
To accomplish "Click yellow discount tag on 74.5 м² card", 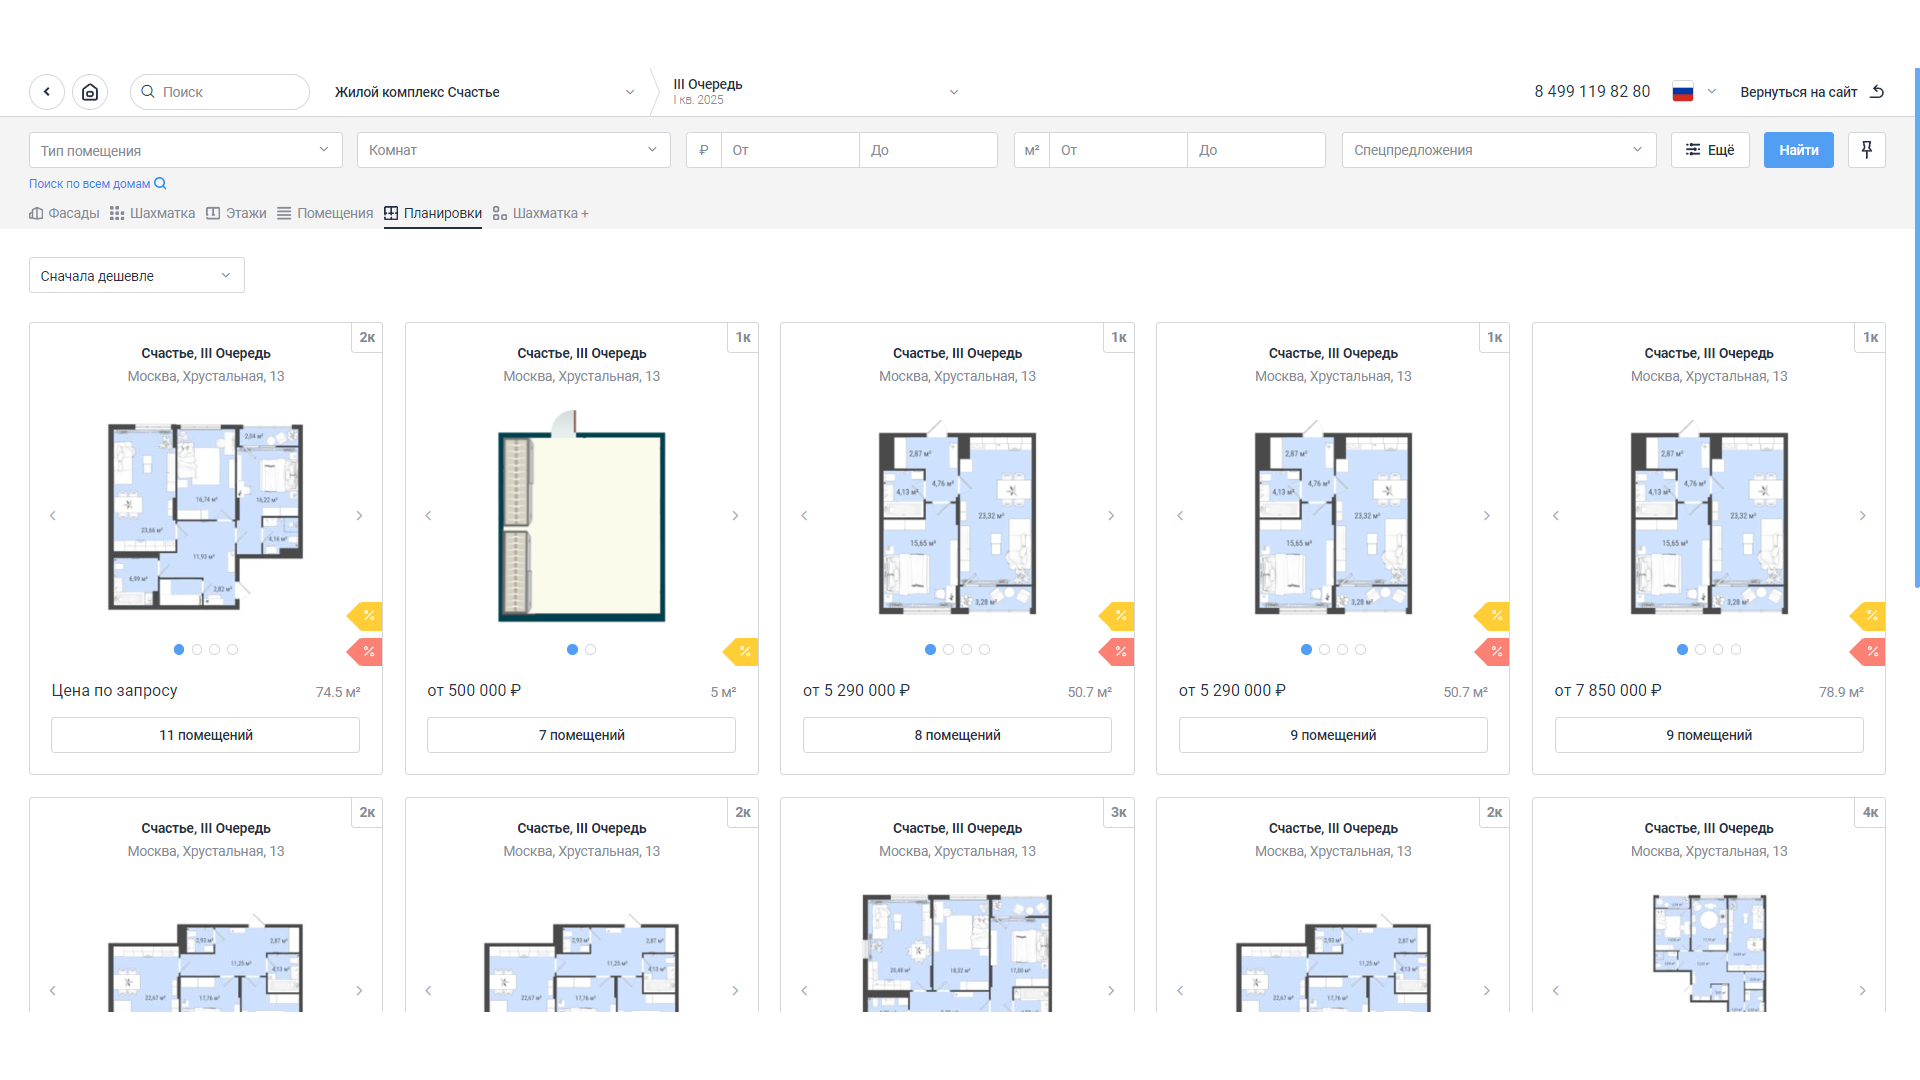I will coord(366,615).
